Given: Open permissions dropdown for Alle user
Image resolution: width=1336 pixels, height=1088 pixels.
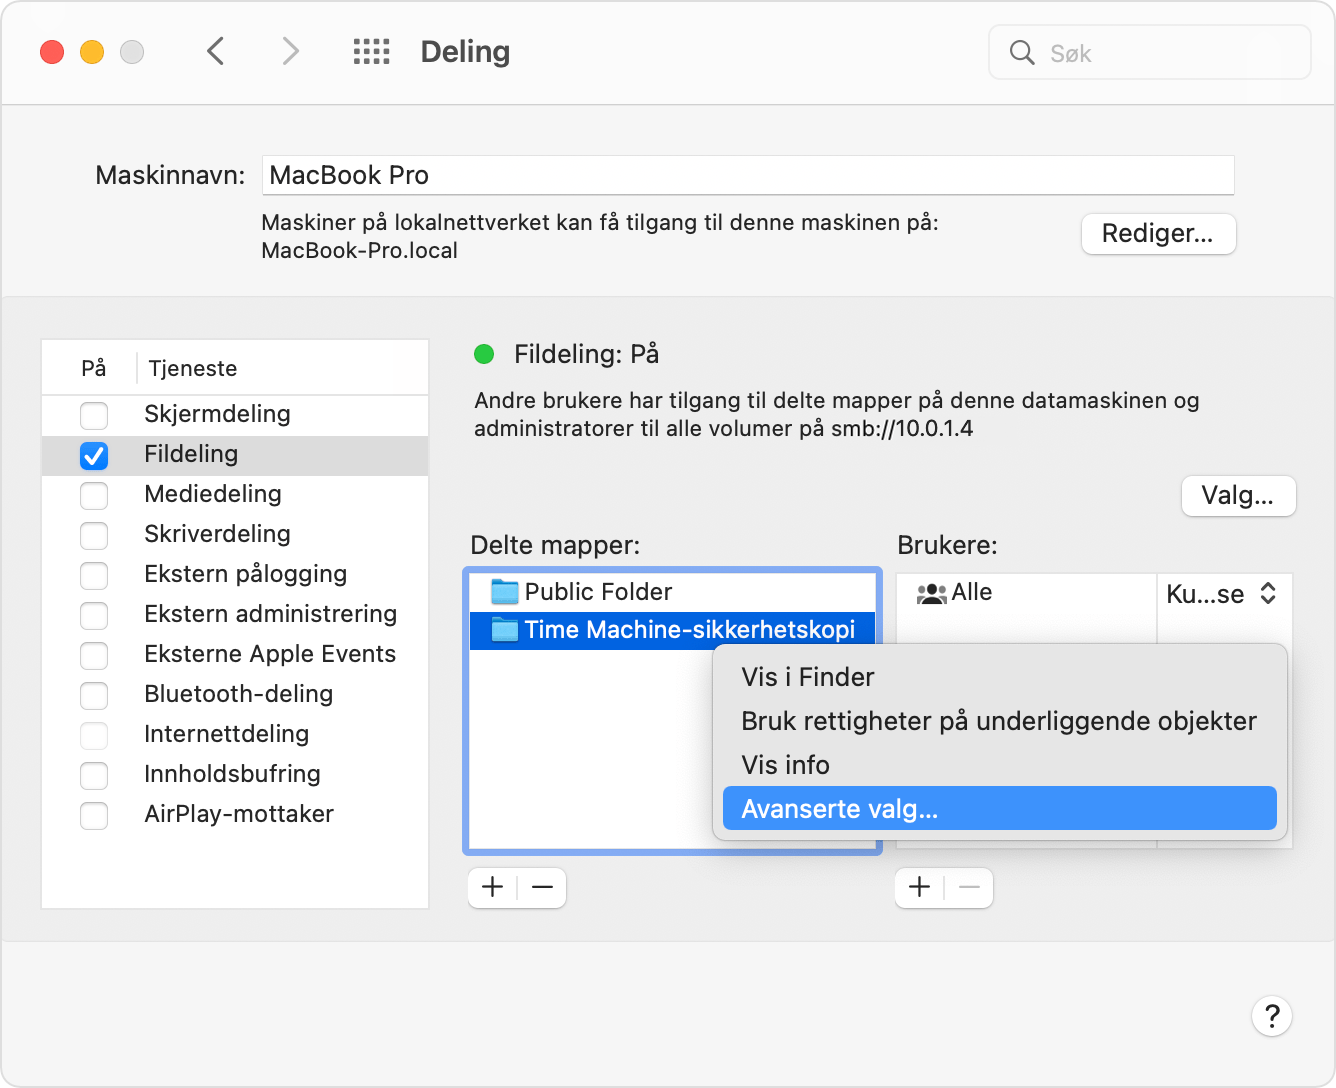Looking at the screenshot, I should pyautogui.click(x=1222, y=594).
